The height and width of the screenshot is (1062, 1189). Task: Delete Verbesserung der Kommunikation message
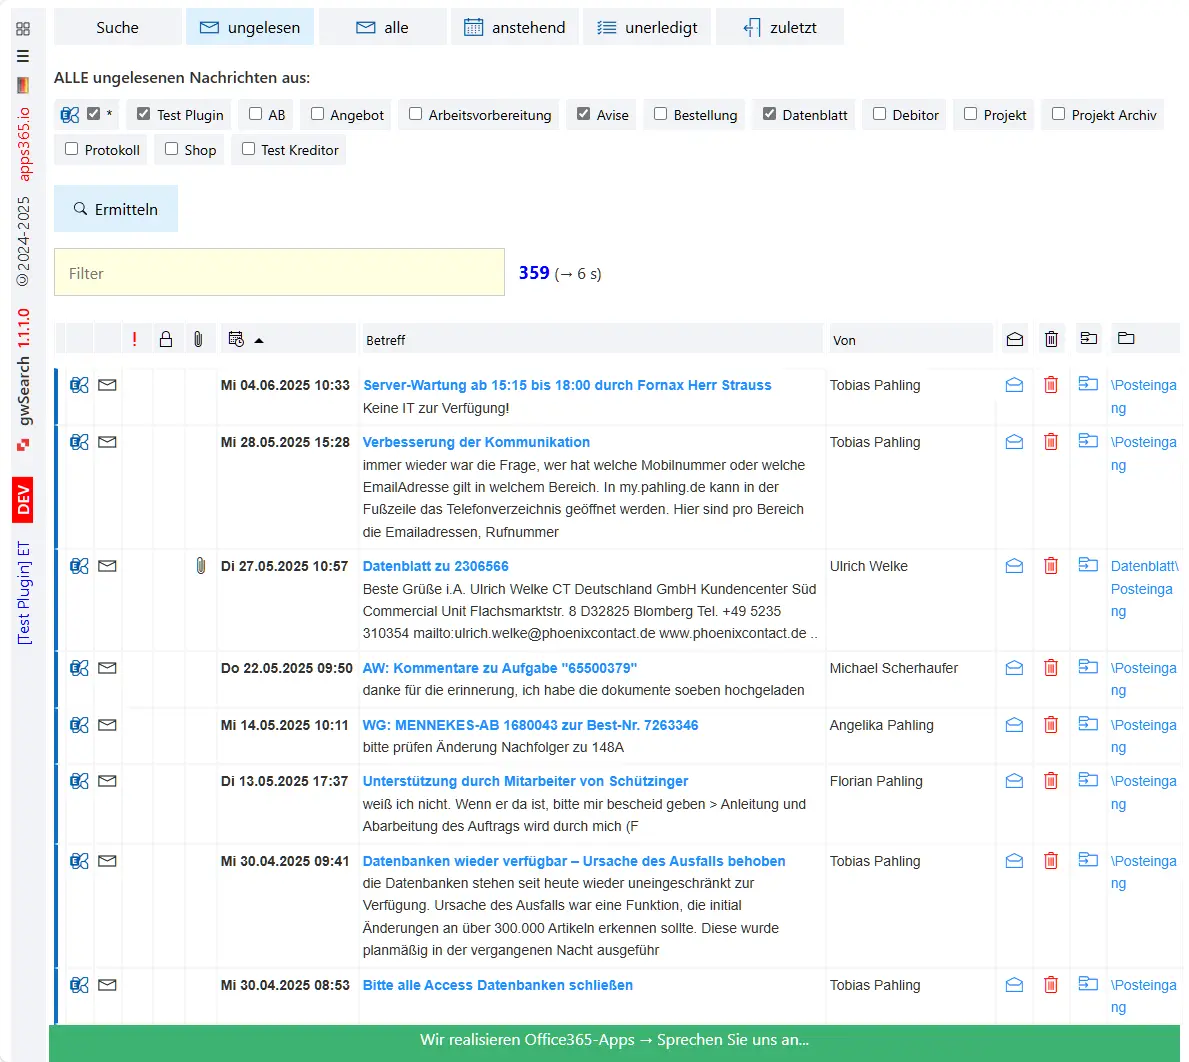click(x=1050, y=442)
